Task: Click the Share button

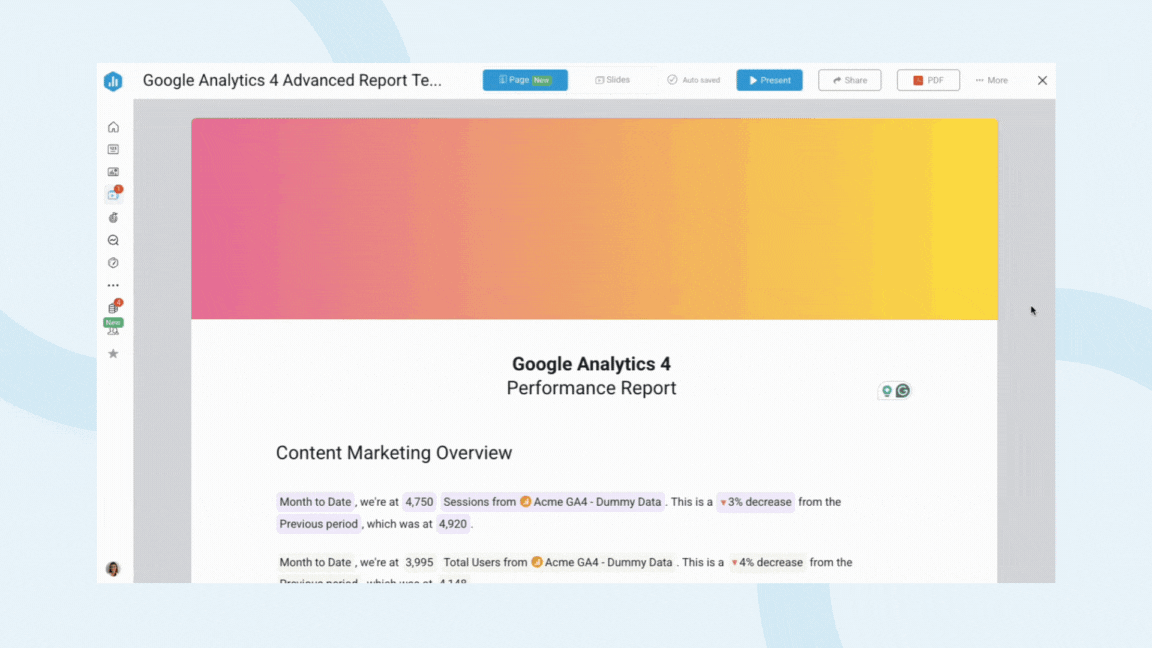Action: point(849,80)
